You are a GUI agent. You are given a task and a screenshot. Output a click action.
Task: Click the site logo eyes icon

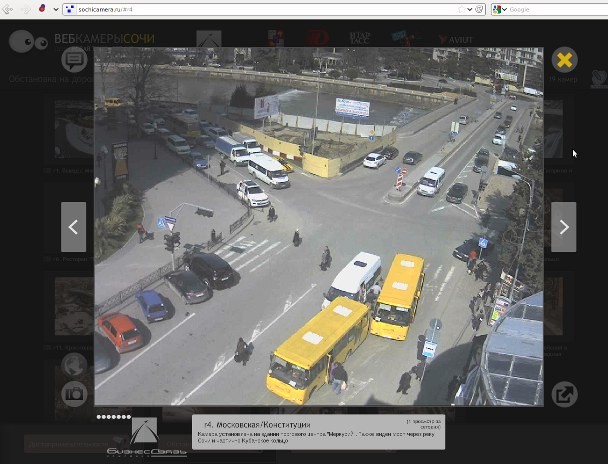click(28, 42)
